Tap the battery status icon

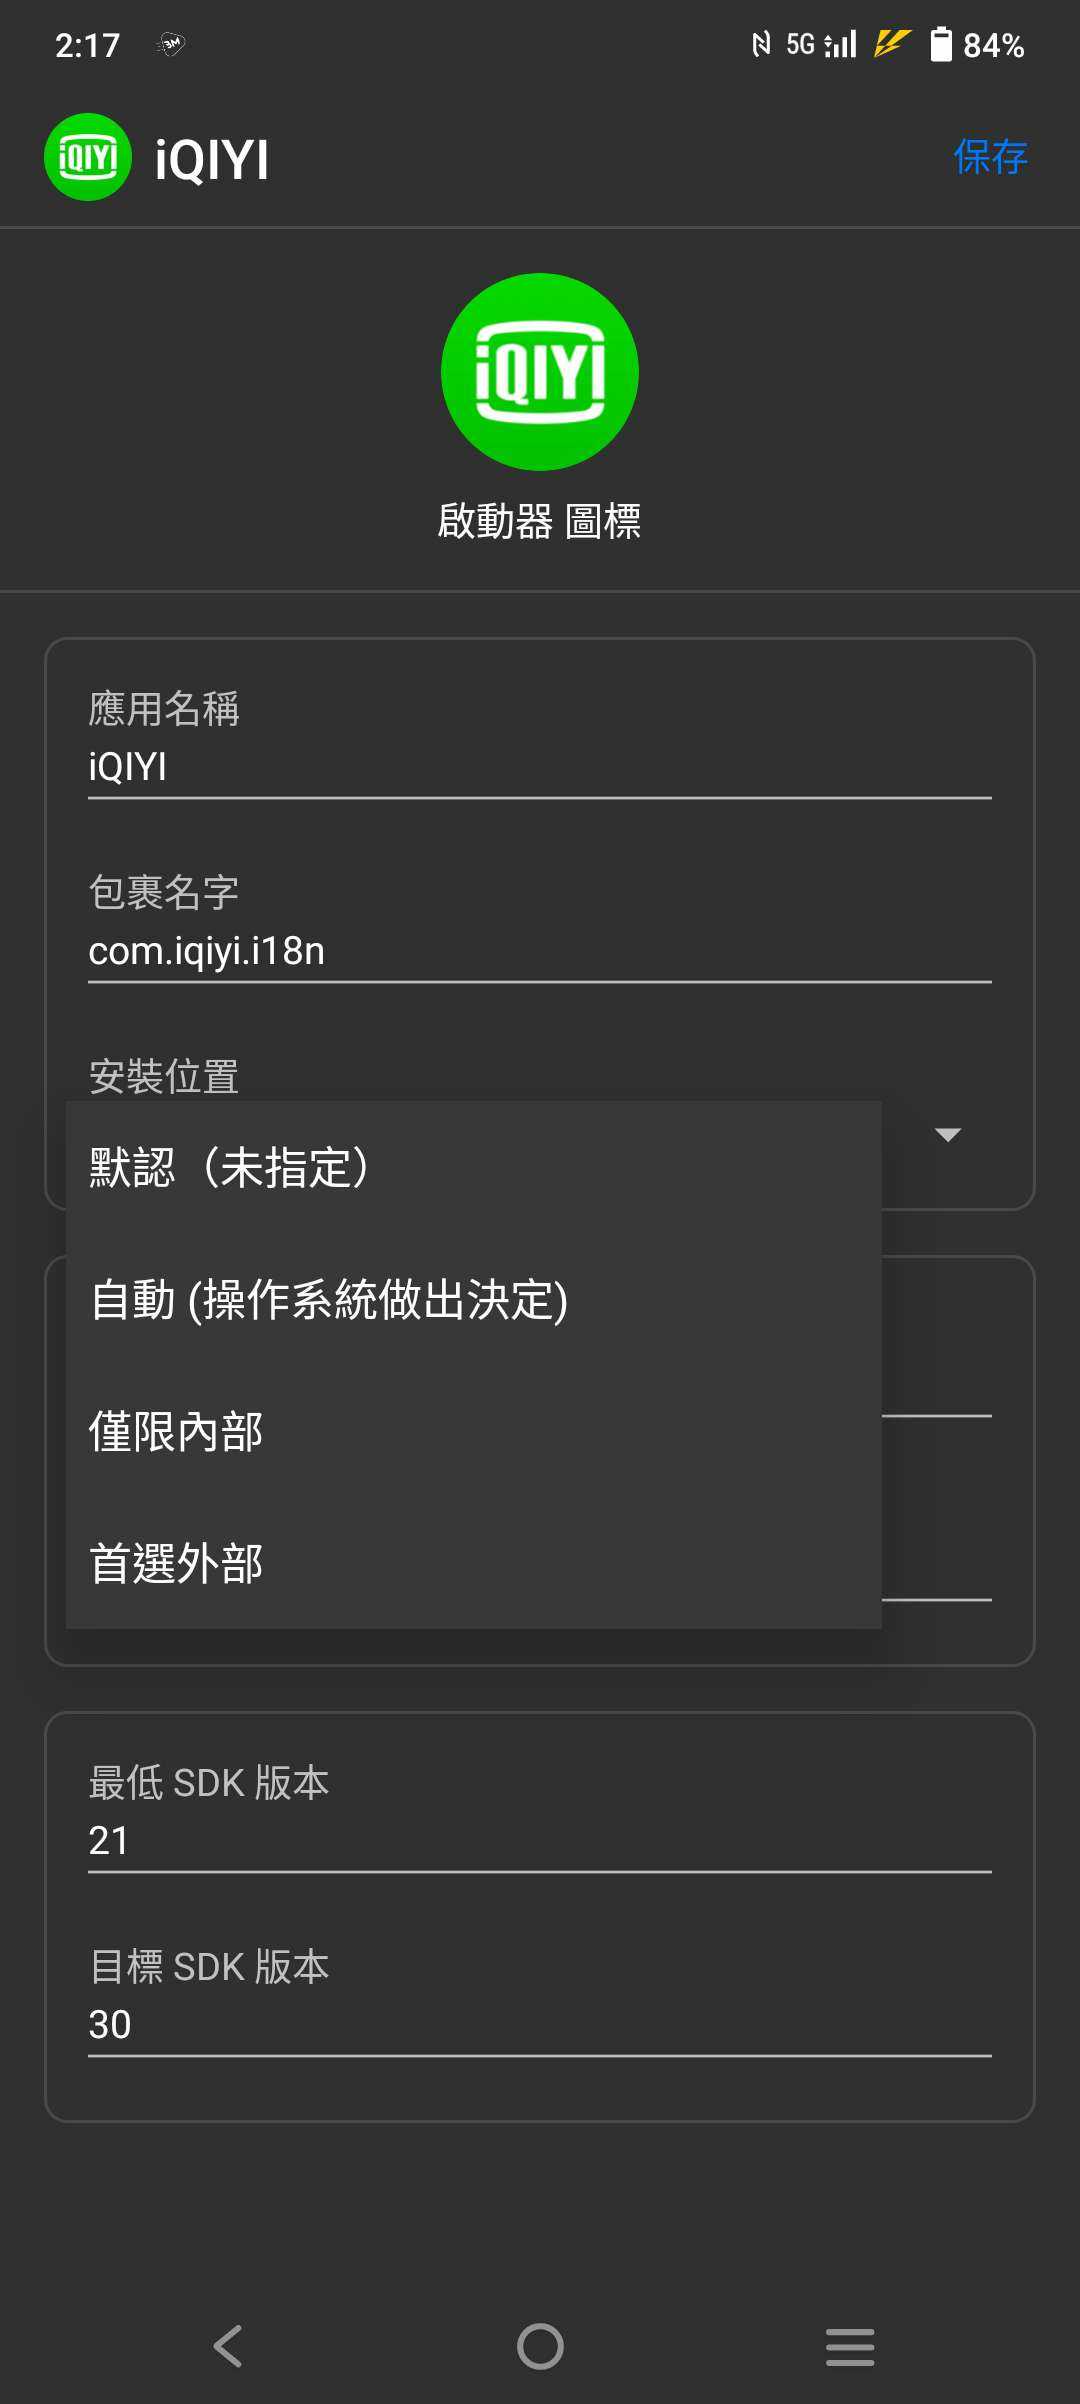[x=941, y=45]
